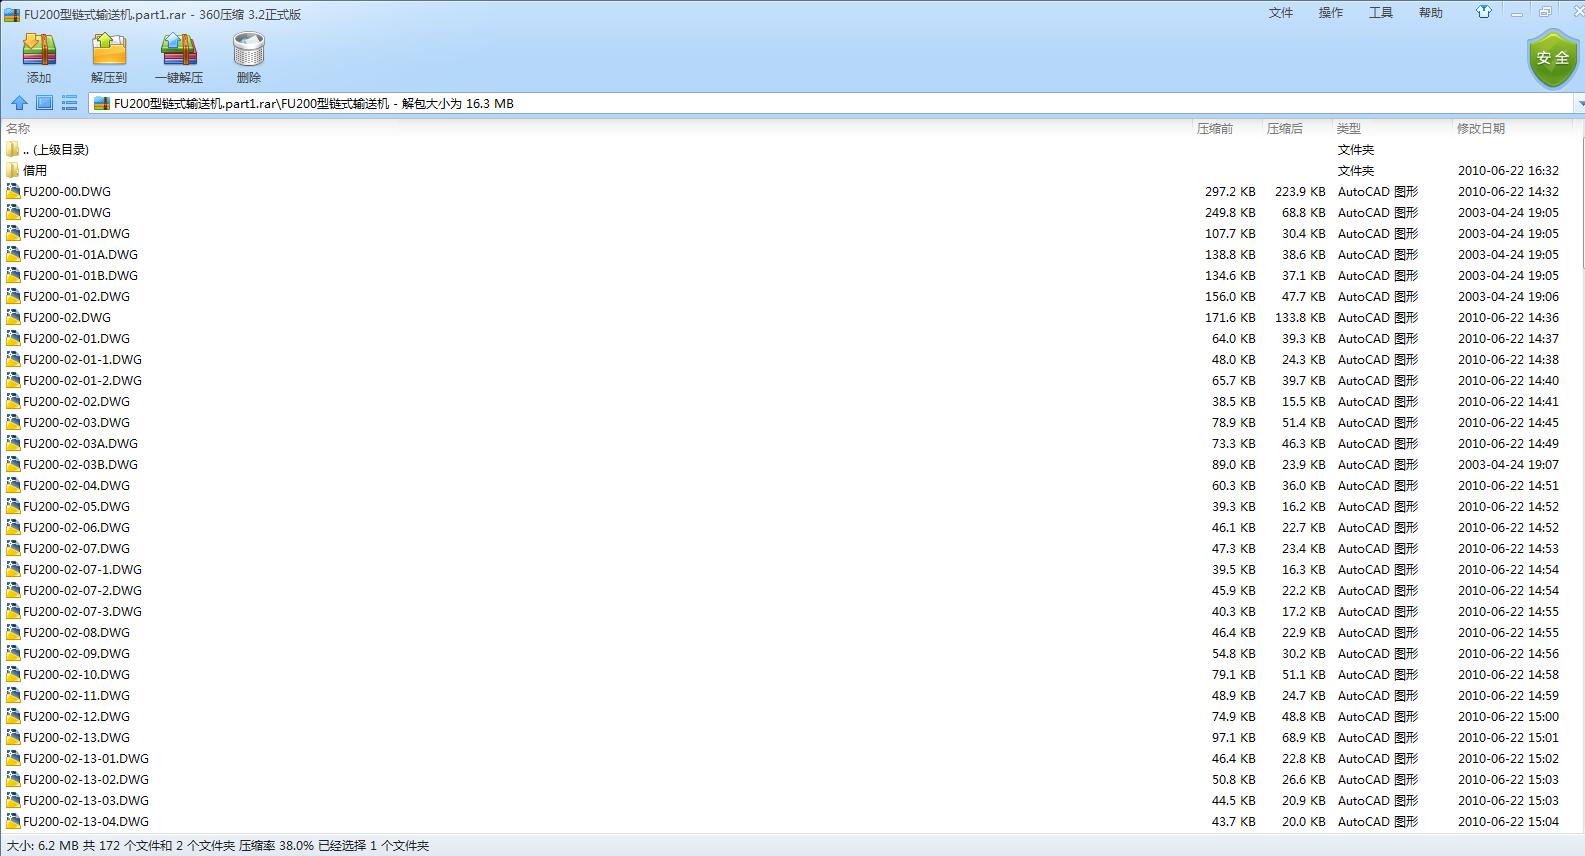Click the file icon of FU200-02.DWG
Viewport: 1585px width, 856px height.
13,317
